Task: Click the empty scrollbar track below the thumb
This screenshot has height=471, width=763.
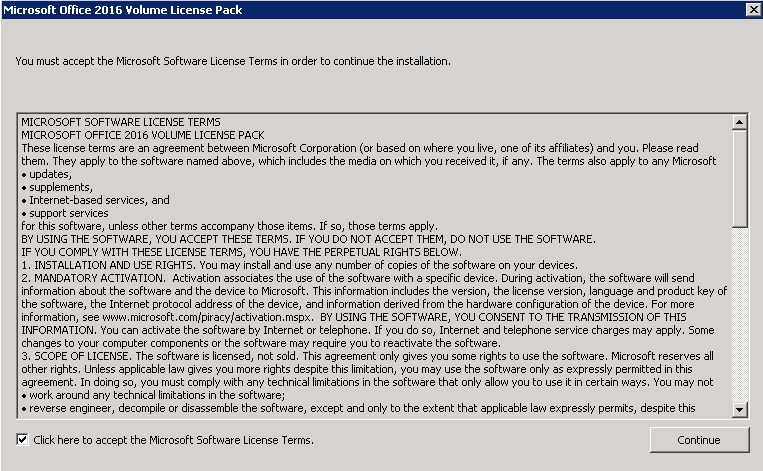Action: (740, 320)
